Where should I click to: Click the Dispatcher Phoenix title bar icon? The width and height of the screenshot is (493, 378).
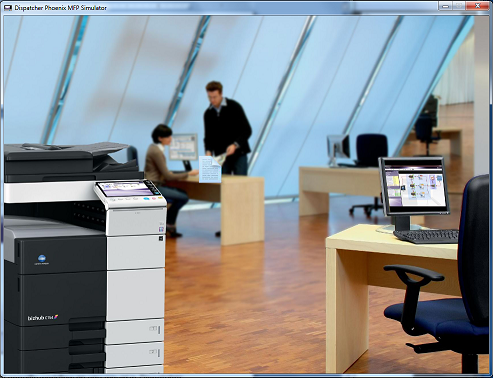tap(8, 7)
